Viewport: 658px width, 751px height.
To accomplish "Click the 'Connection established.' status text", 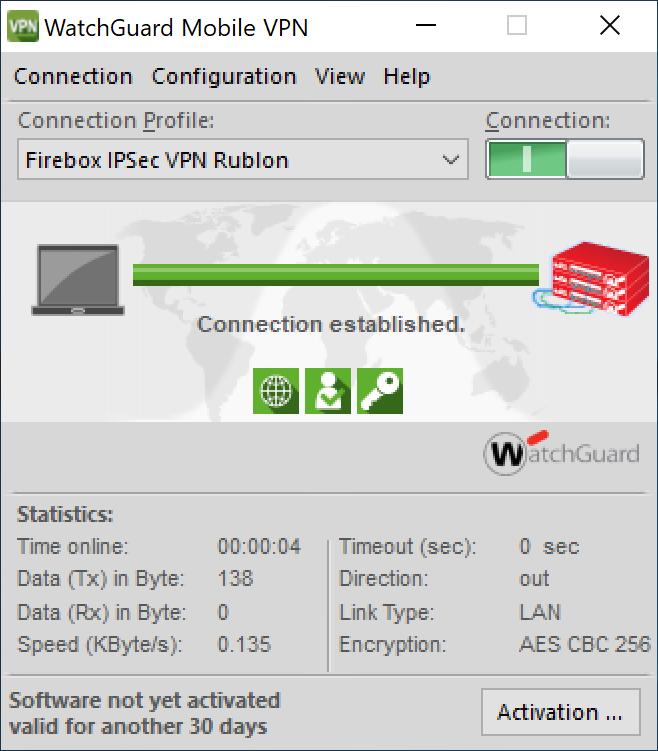I will (332, 324).
